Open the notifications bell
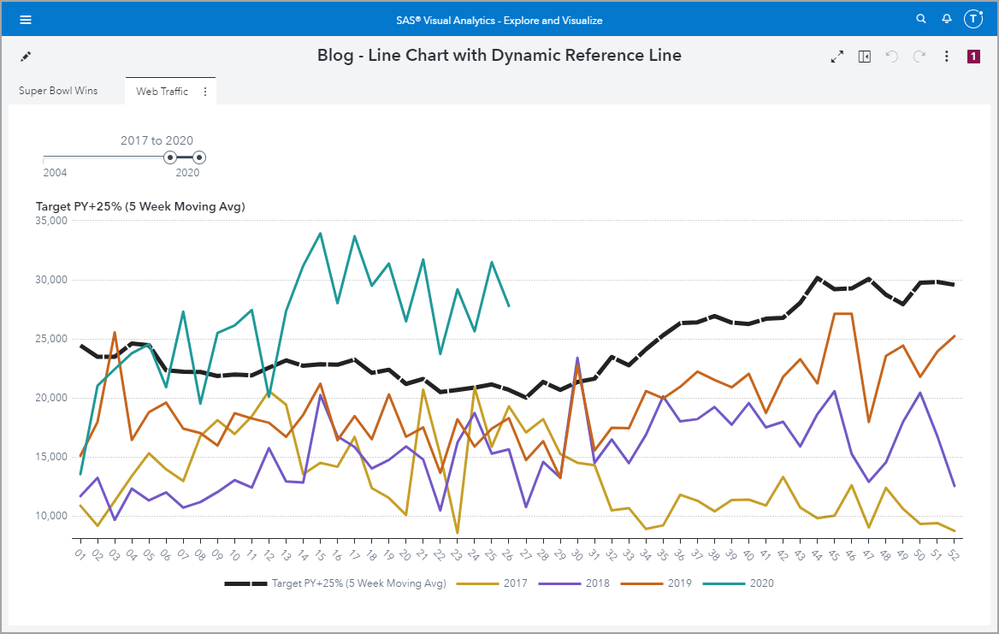The height and width of the screenshot is (634, 999). coord(947,20)
